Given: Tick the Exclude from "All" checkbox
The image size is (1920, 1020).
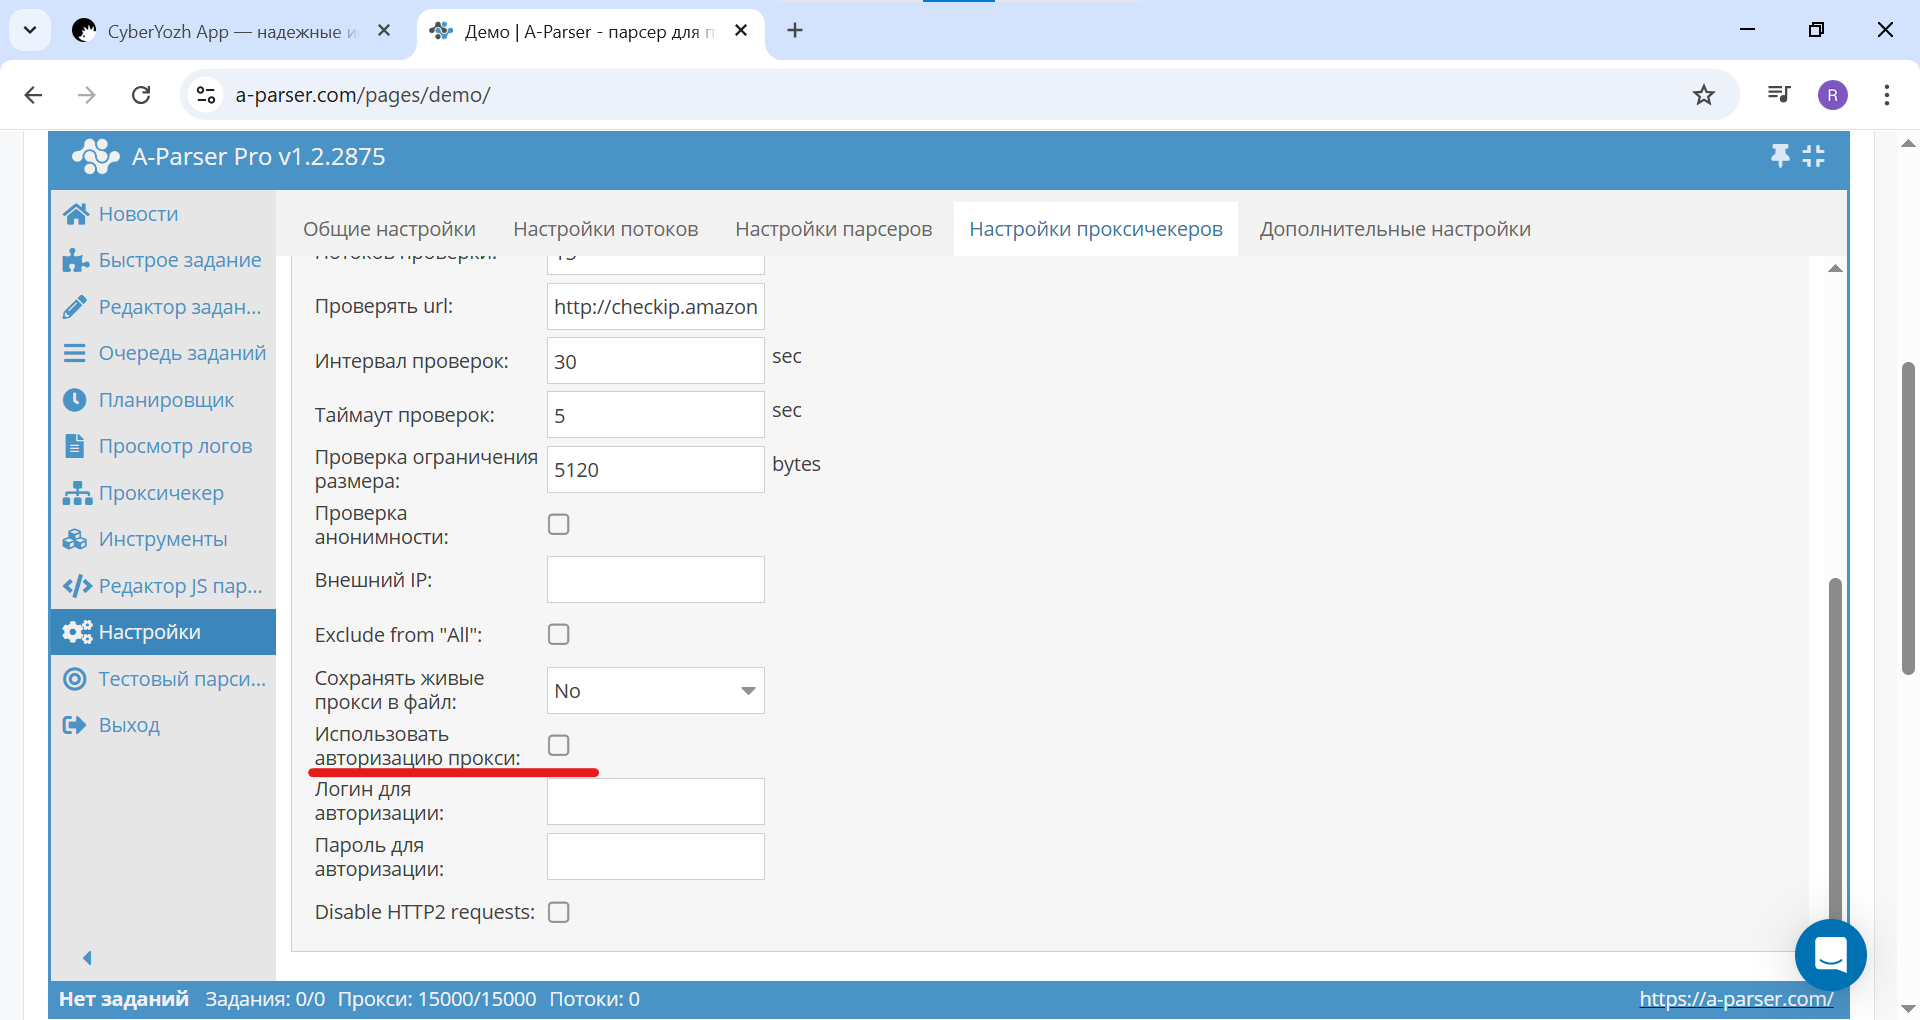Looking at the screenshot, I should tap(559, 635).
